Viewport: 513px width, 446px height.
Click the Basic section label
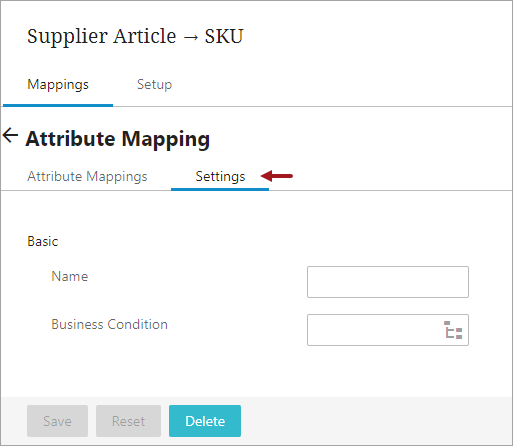43,241
